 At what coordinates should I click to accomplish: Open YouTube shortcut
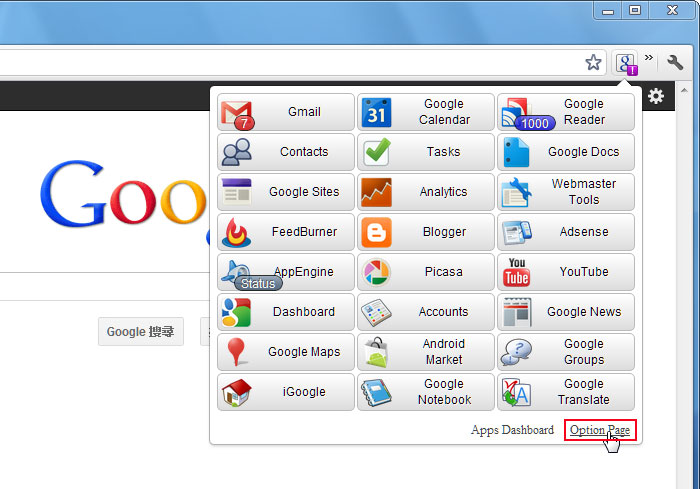pos(566,272)
